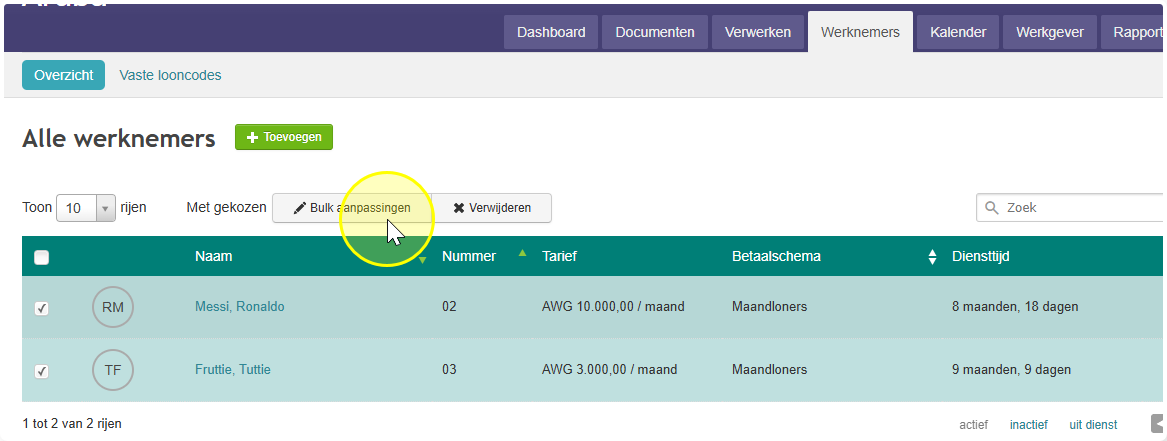Open the rows-per-page dropdown showing 10
The width and height of the screenshot is (1167, 441).
pos(86,208)
